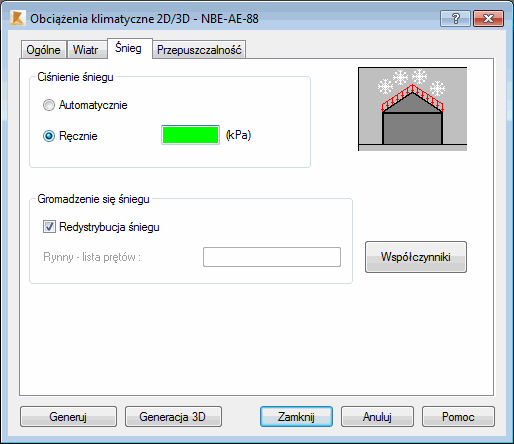This screenshot has width=514, height=444.
Task: Click the snow load roof illustration
Action: (x=412, y=109)
